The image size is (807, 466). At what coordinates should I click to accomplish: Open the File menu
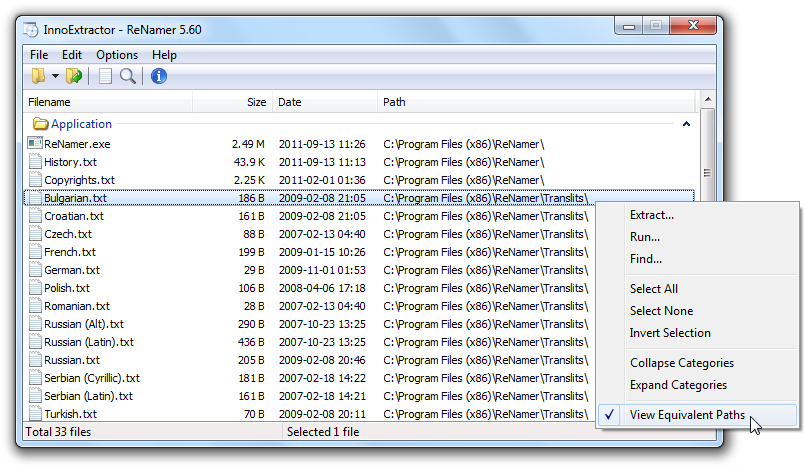click(x=39, y=55)
